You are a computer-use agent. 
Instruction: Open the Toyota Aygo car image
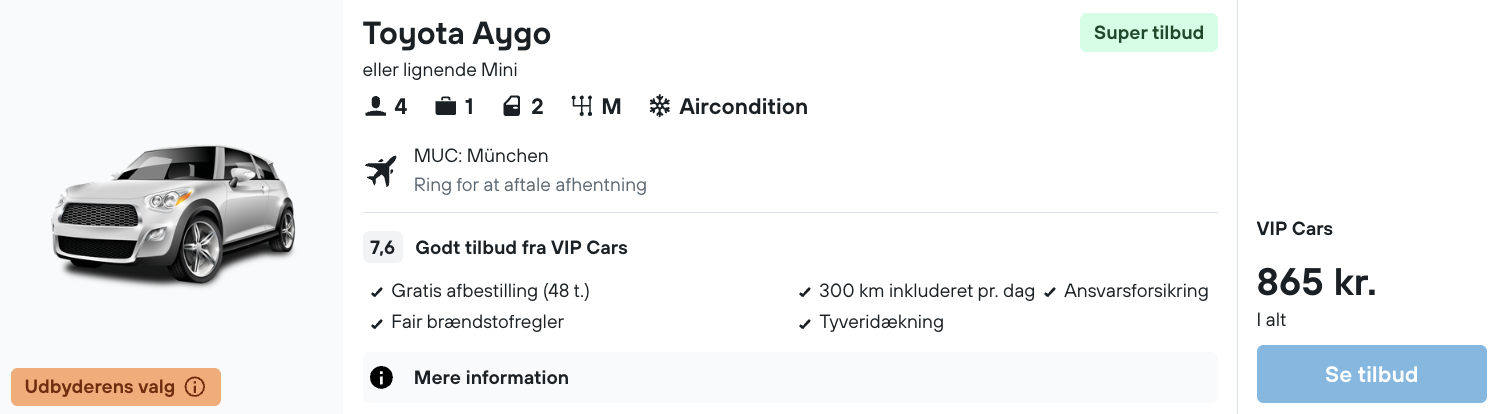coord(173,213)
